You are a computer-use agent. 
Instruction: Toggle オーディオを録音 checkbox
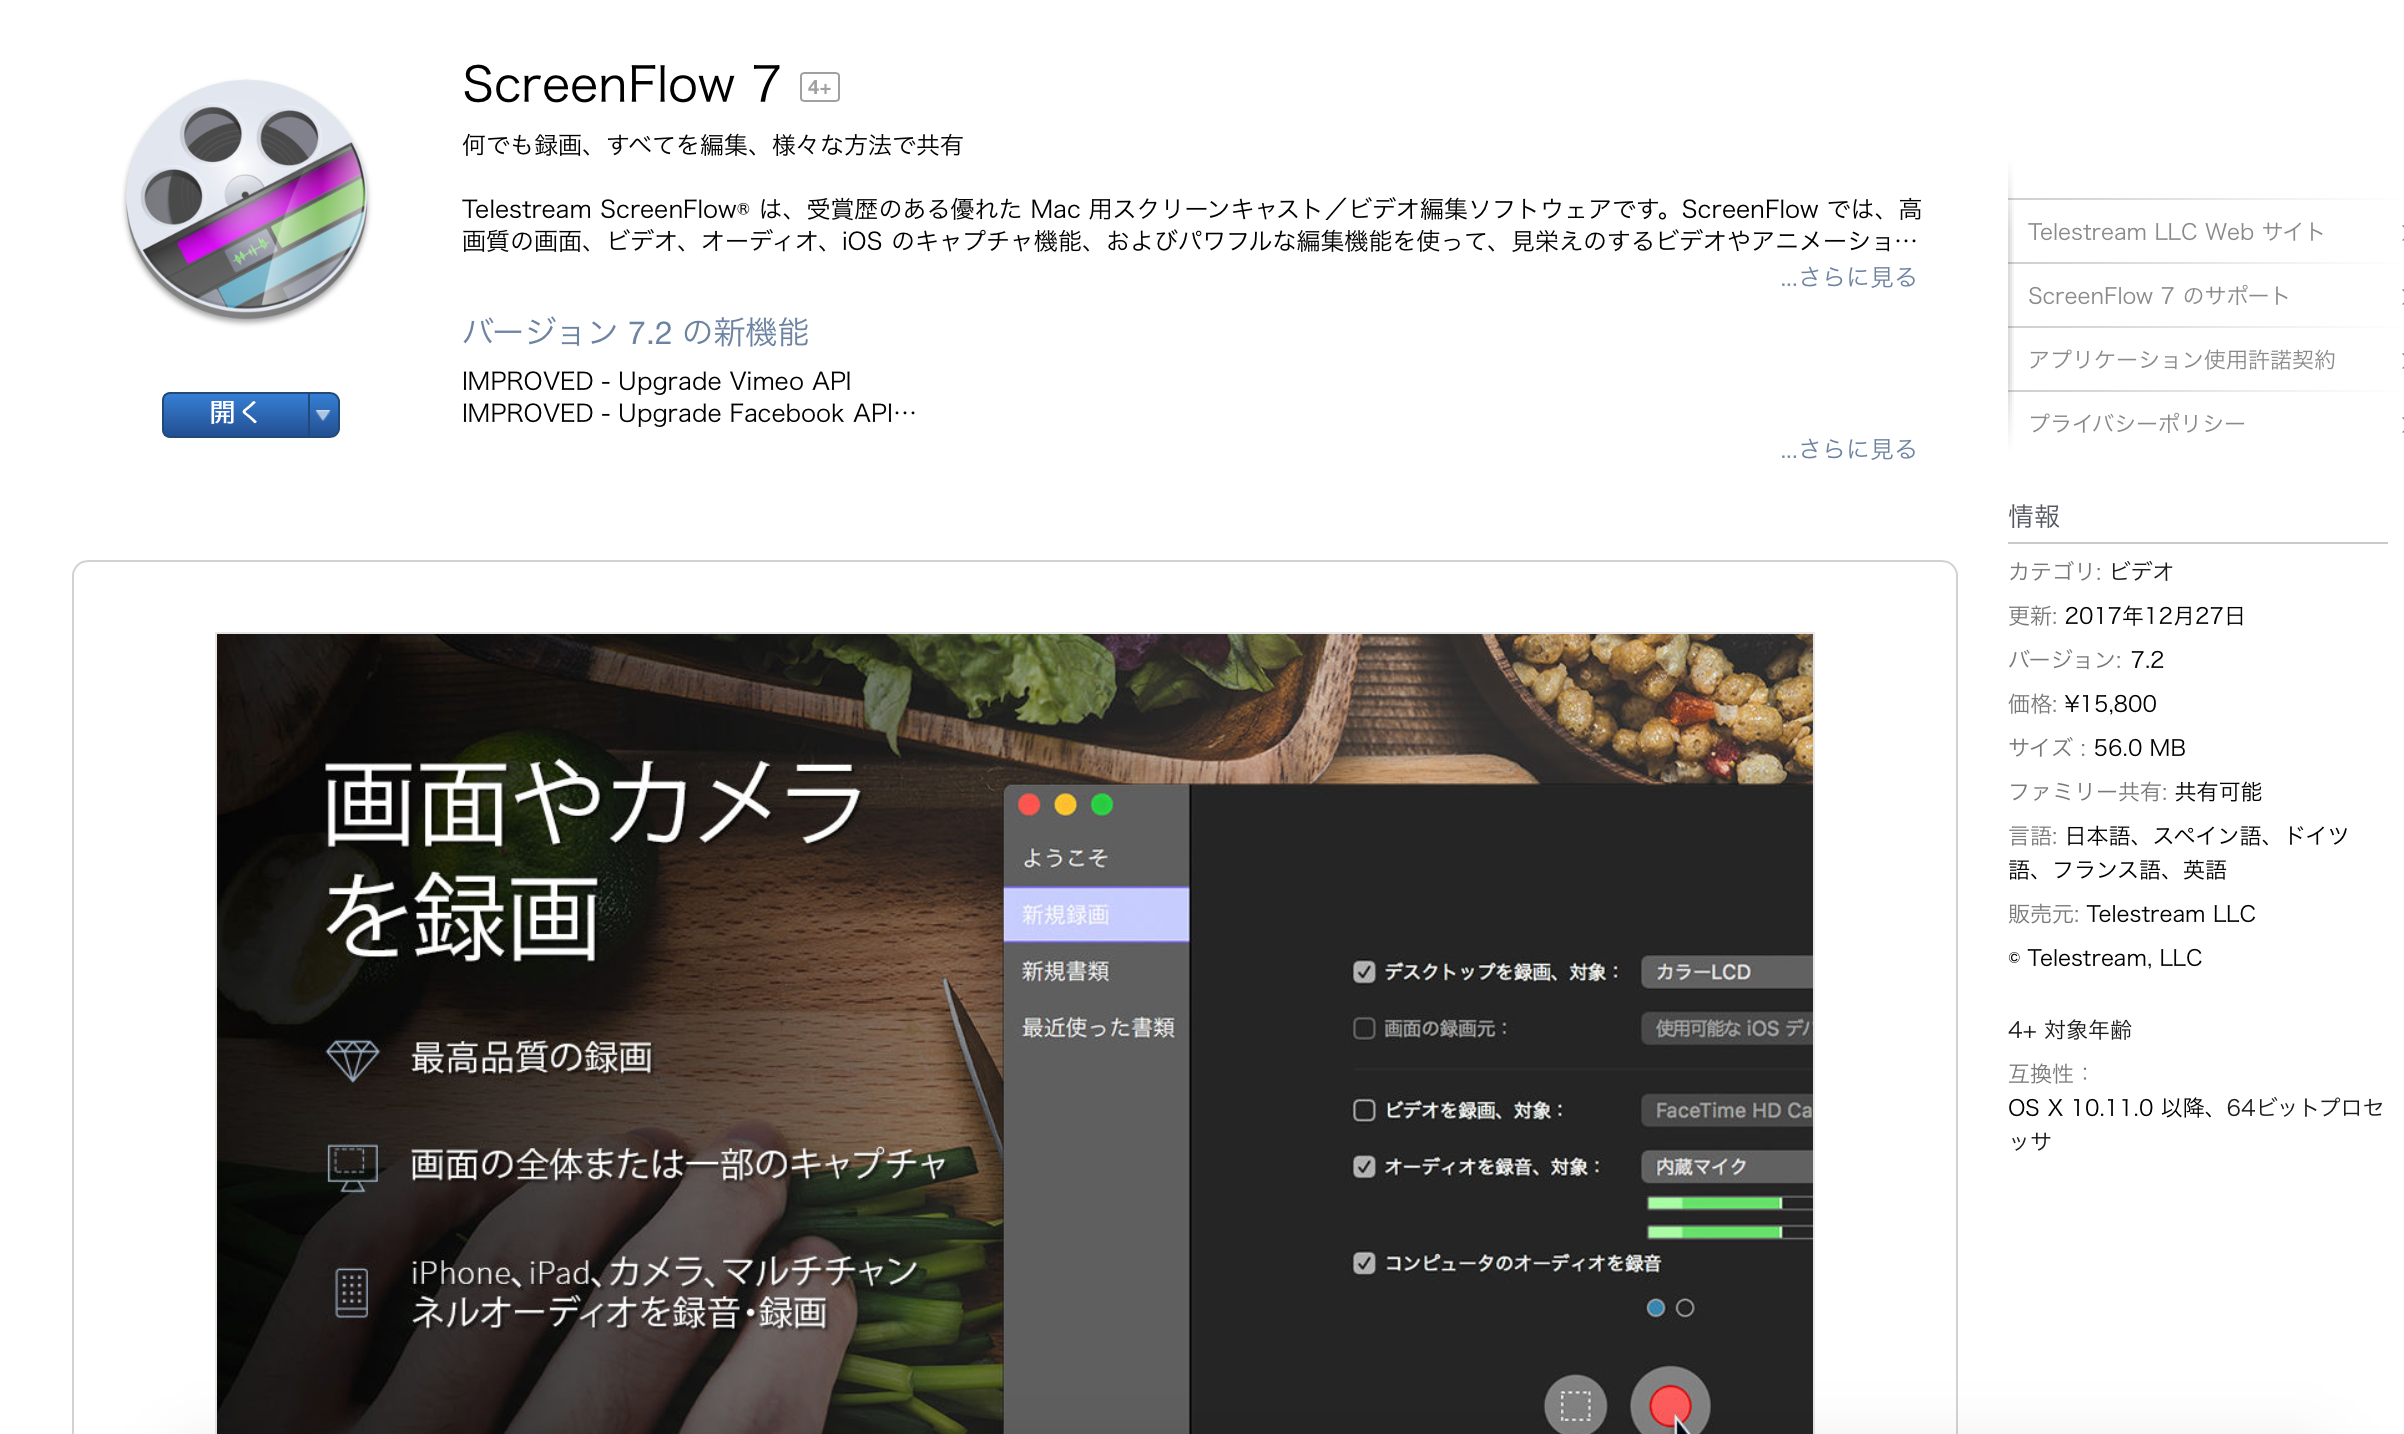click(x=1364, y=1166)
